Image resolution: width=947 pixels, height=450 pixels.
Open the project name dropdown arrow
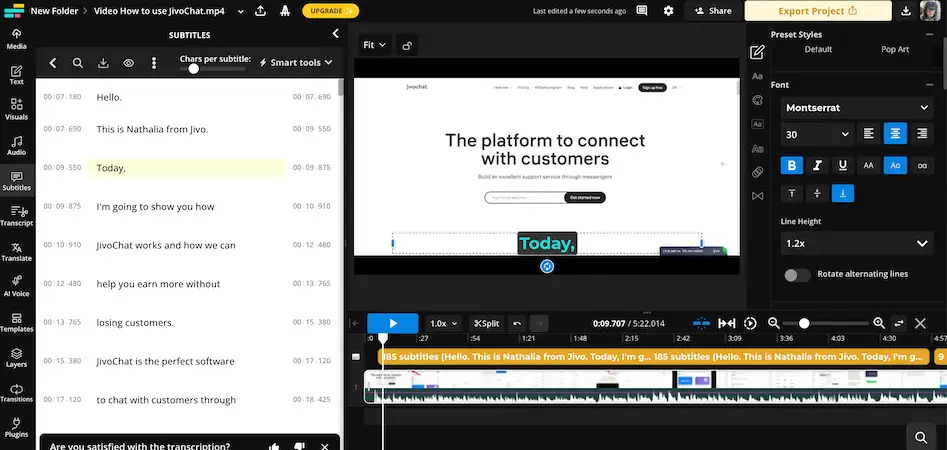point(241,11)
